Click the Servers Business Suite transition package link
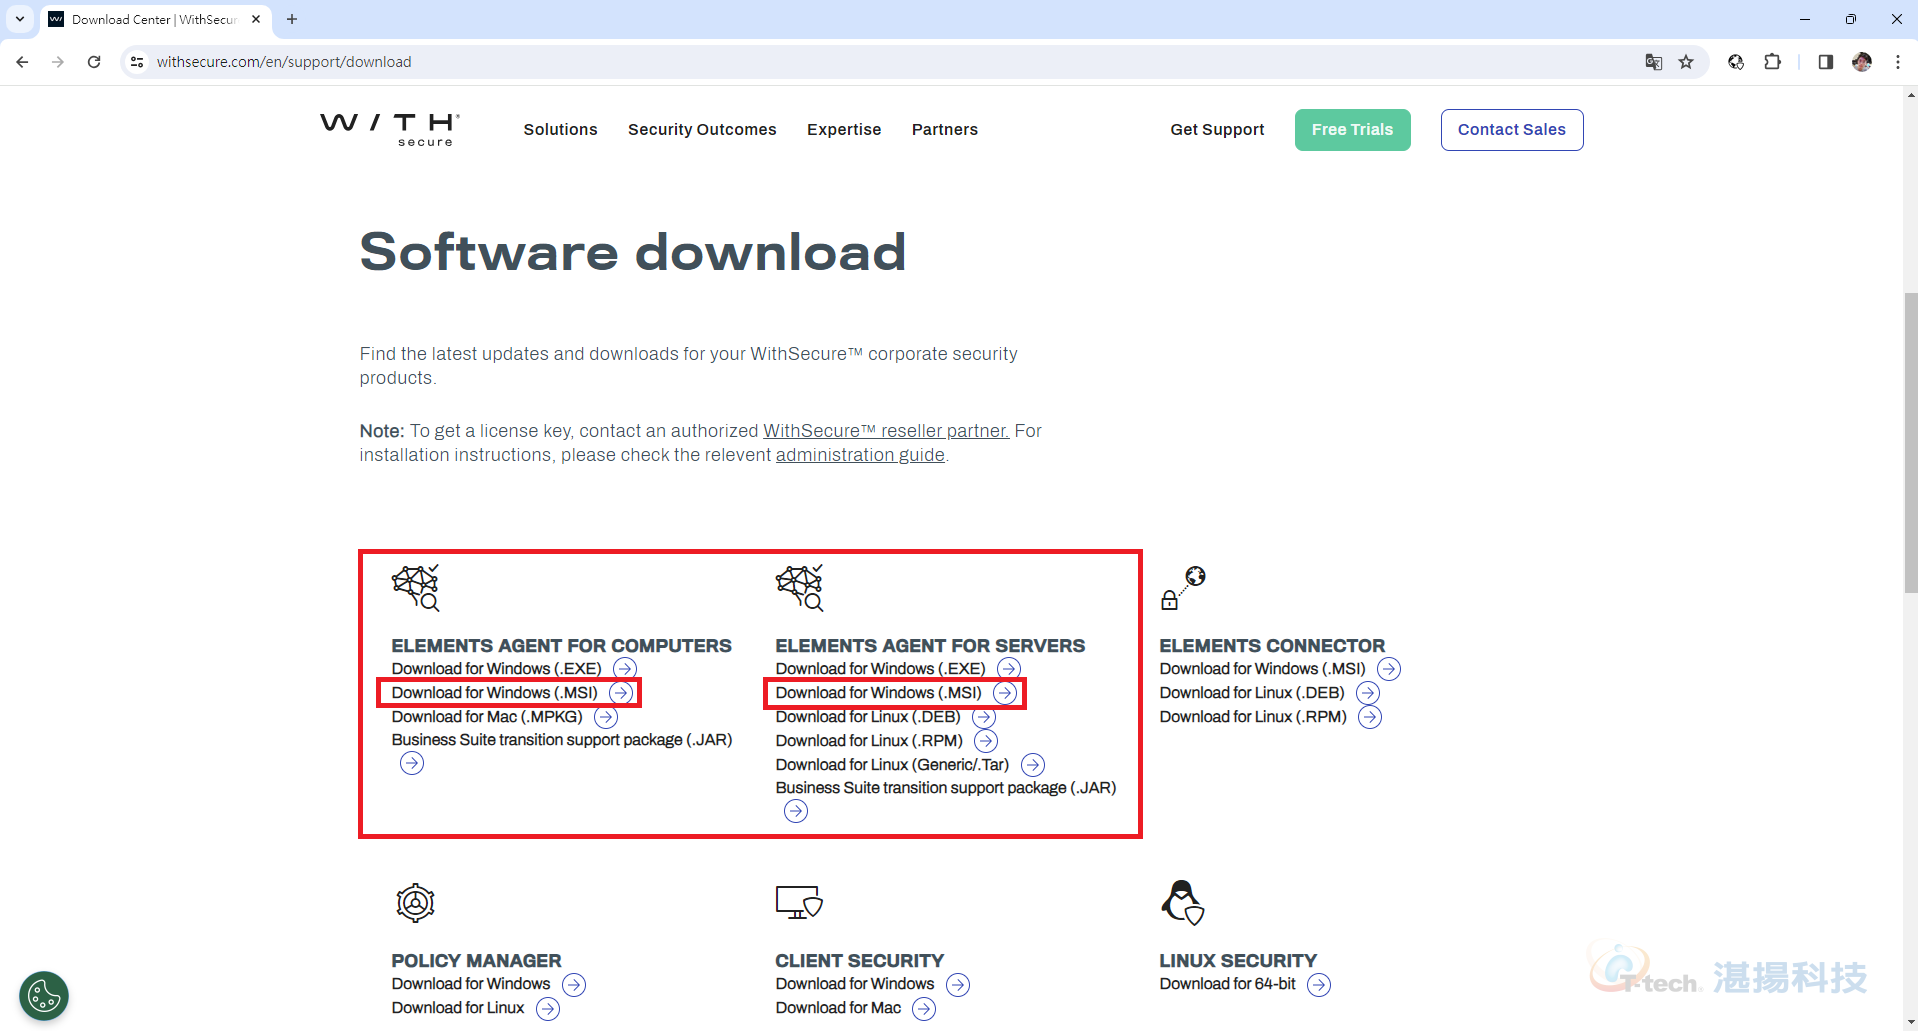 (x=946, y=788)
